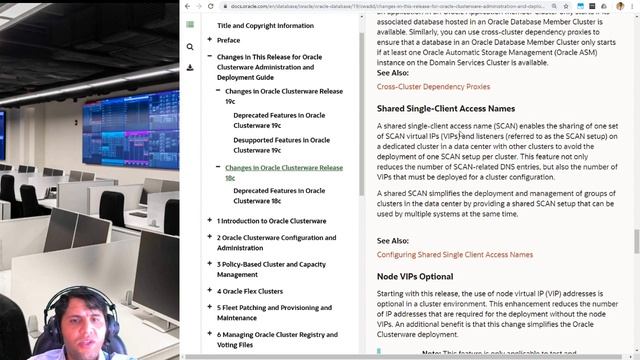Screen dimensions: 640x360
Task: Open Deprecated Features in Oracle Clusterware 18c
Action: click(279, 196)
